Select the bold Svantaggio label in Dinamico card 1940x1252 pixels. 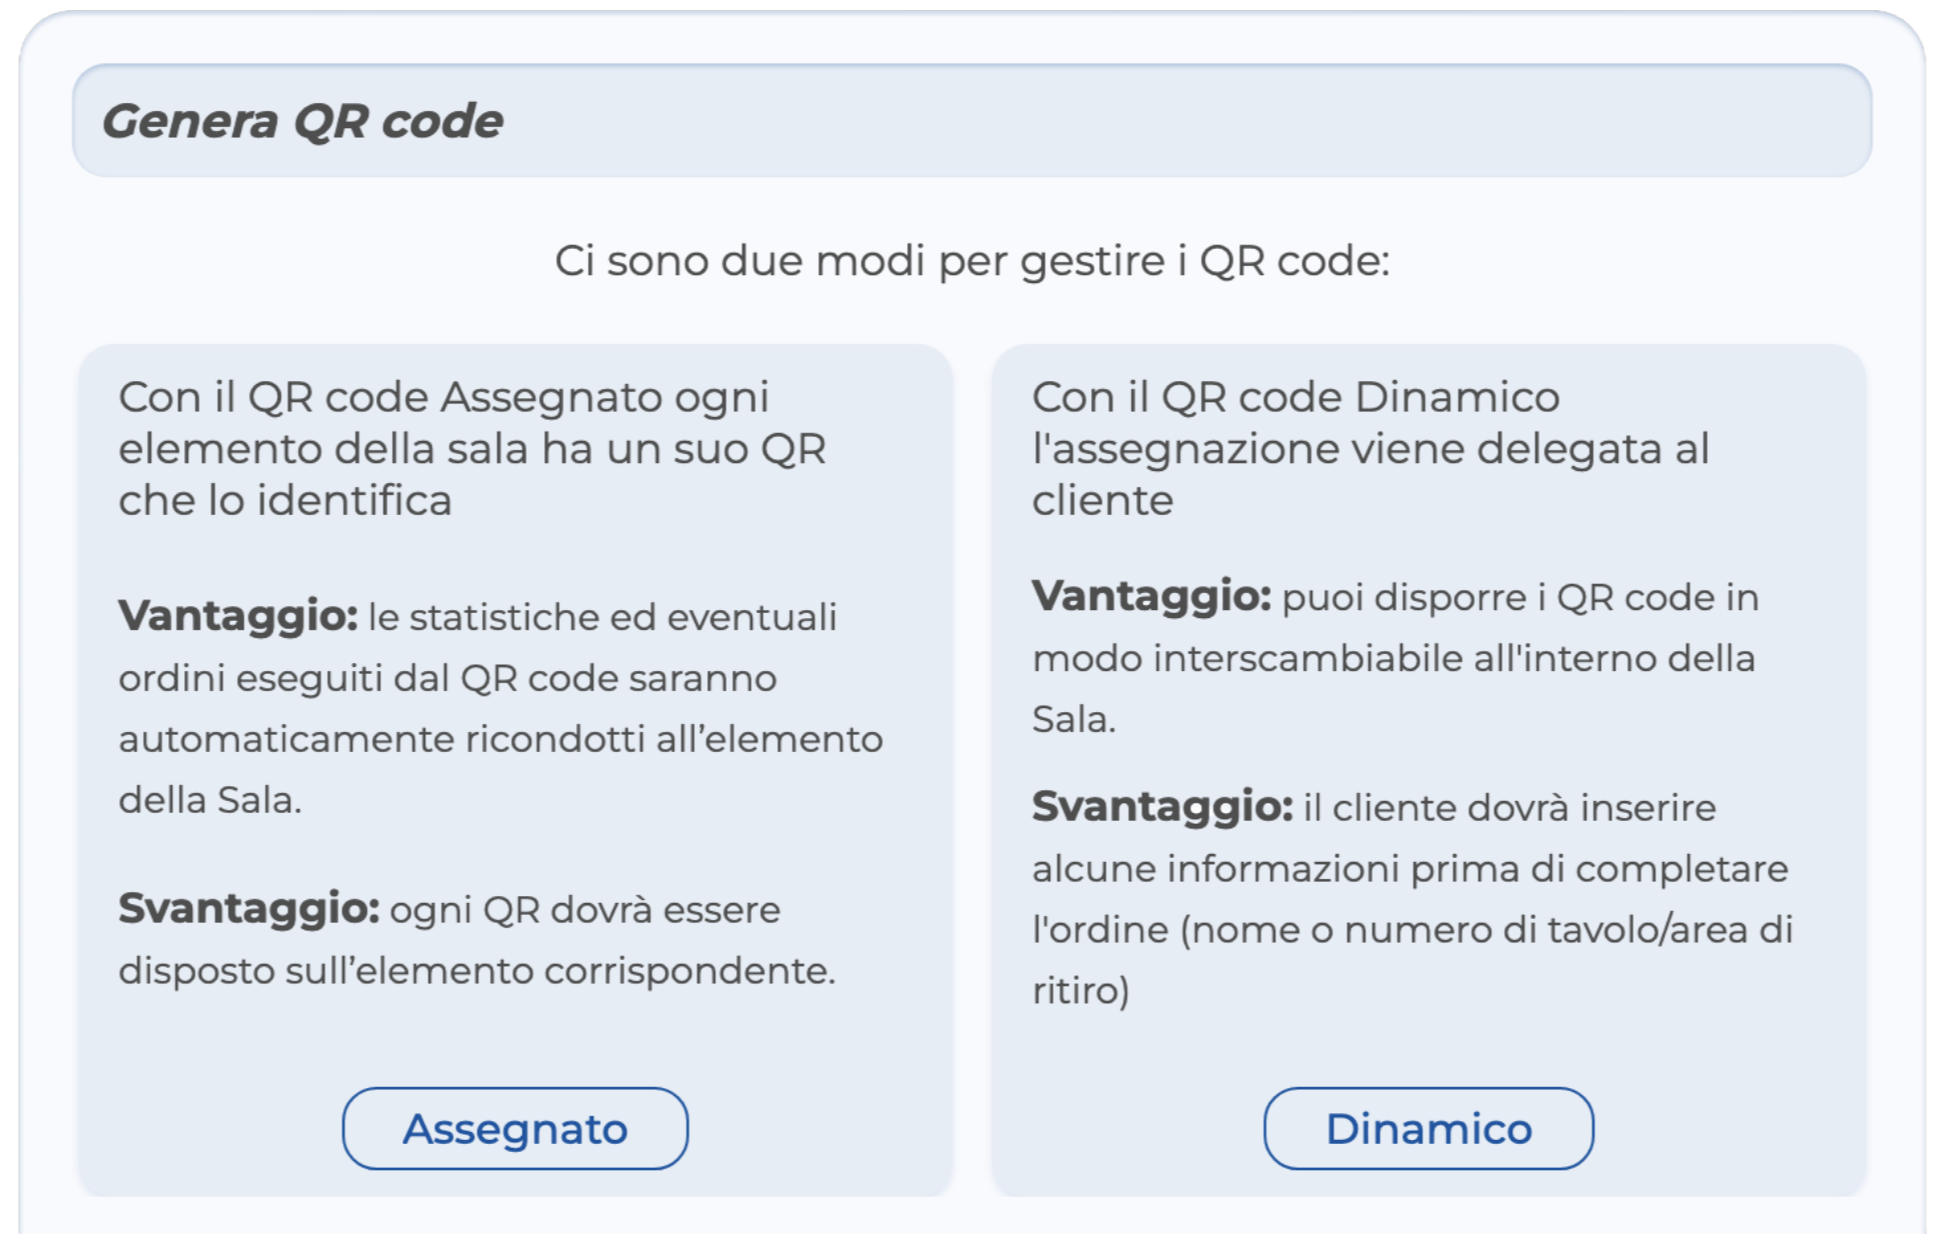point(1162,806)
